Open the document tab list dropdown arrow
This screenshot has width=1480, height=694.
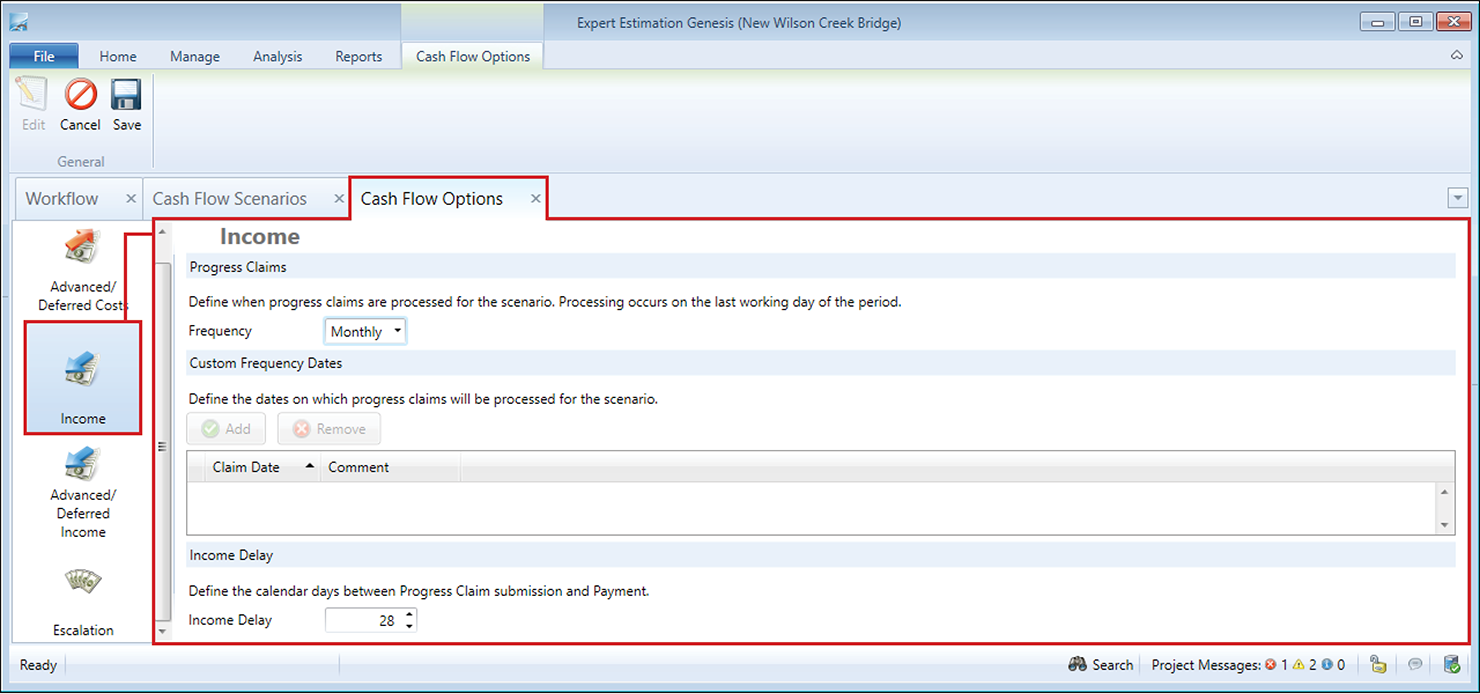coord(1457,199)
